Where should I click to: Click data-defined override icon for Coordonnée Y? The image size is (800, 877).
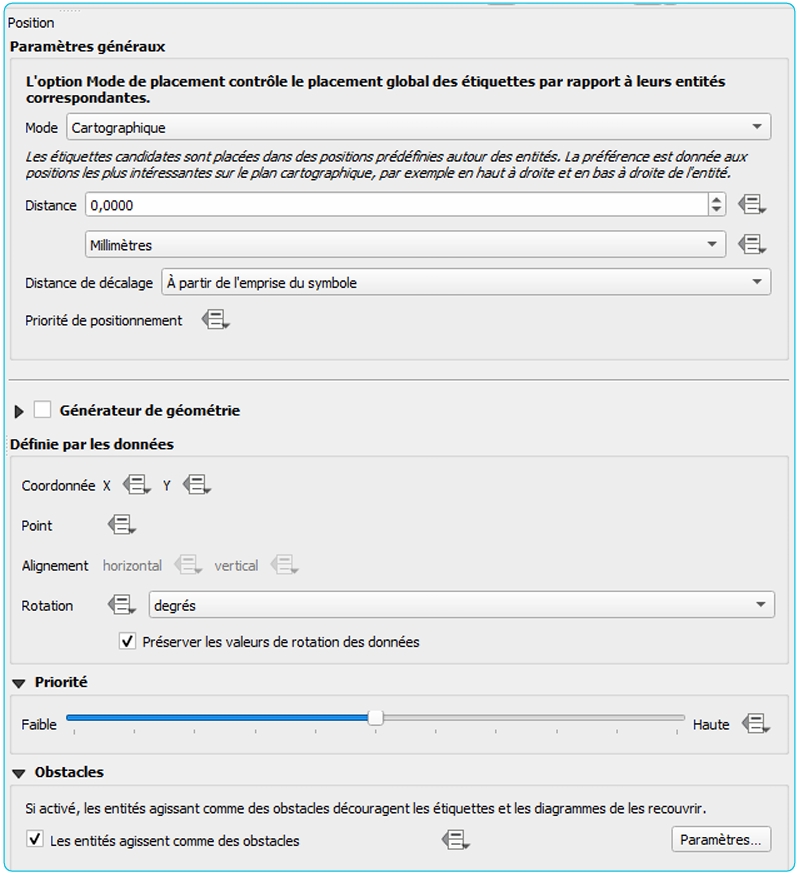tap(197, 485)
